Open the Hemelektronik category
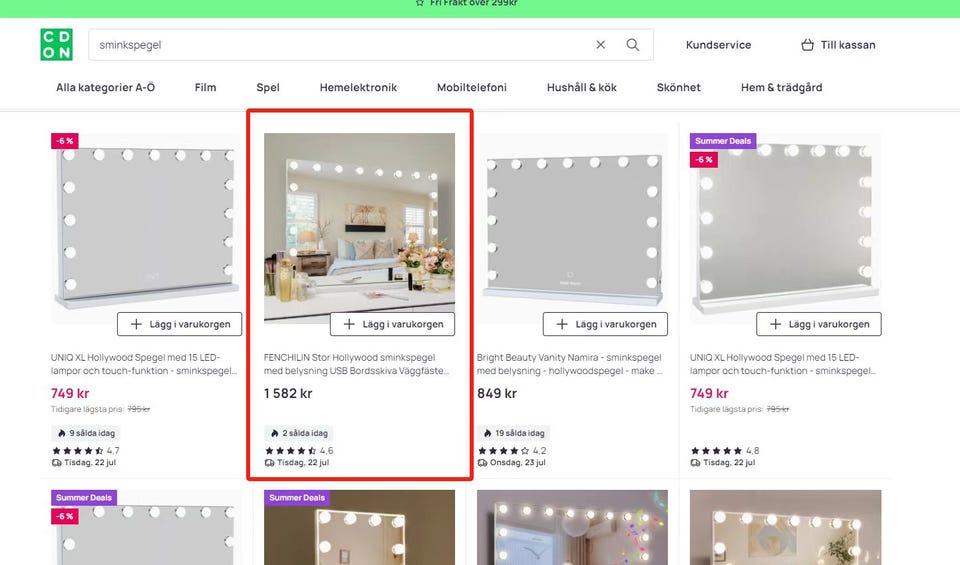960x565 pixels. coord(358,88)
